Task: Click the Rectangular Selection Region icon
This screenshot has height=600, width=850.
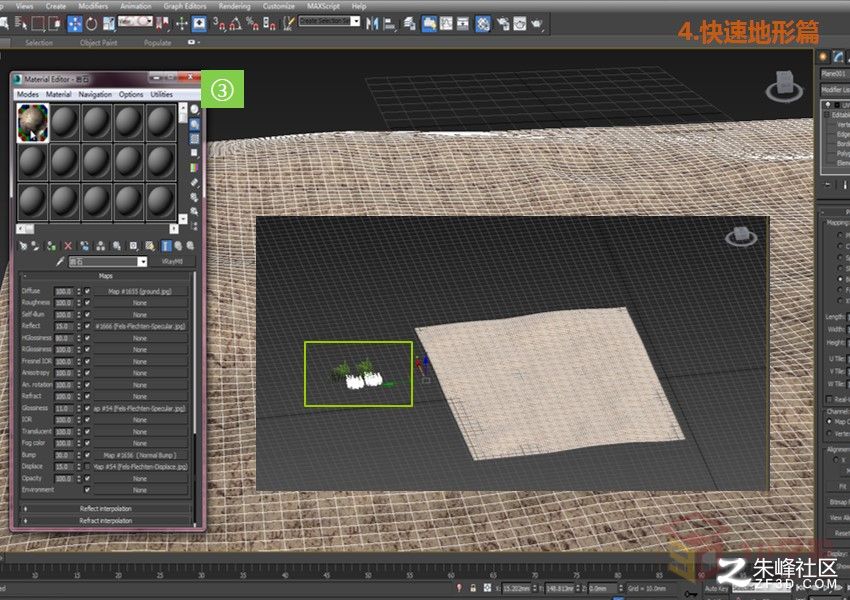Action: 37,23
